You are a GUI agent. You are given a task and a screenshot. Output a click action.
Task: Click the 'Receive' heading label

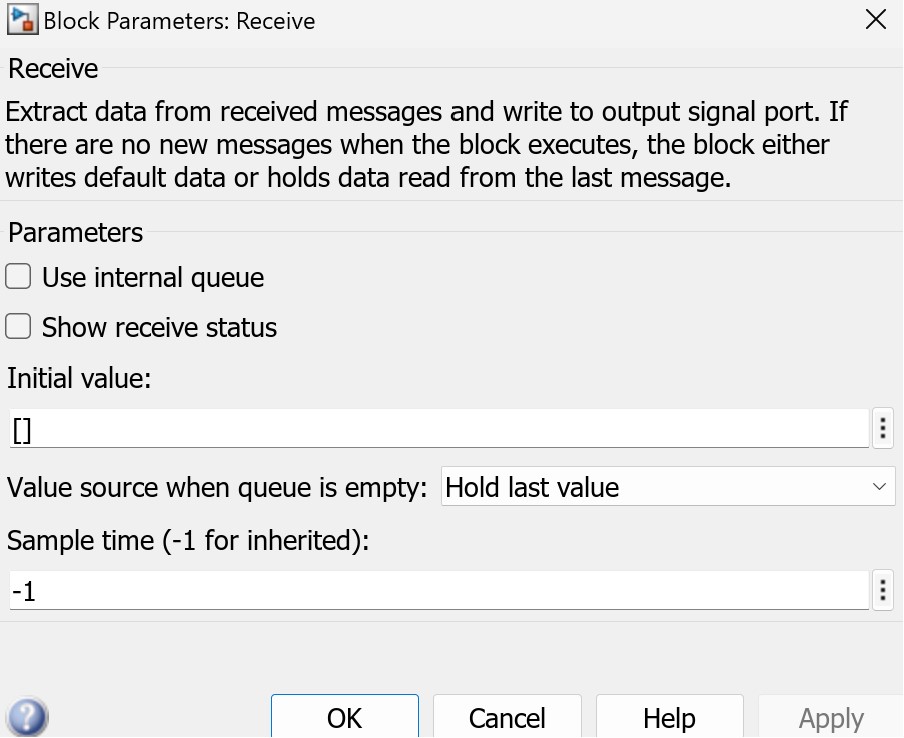click(51, 68)
